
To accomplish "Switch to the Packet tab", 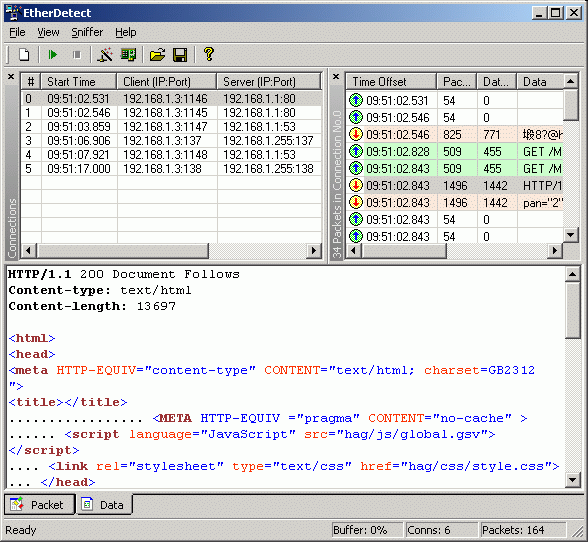I will [39, 505].
